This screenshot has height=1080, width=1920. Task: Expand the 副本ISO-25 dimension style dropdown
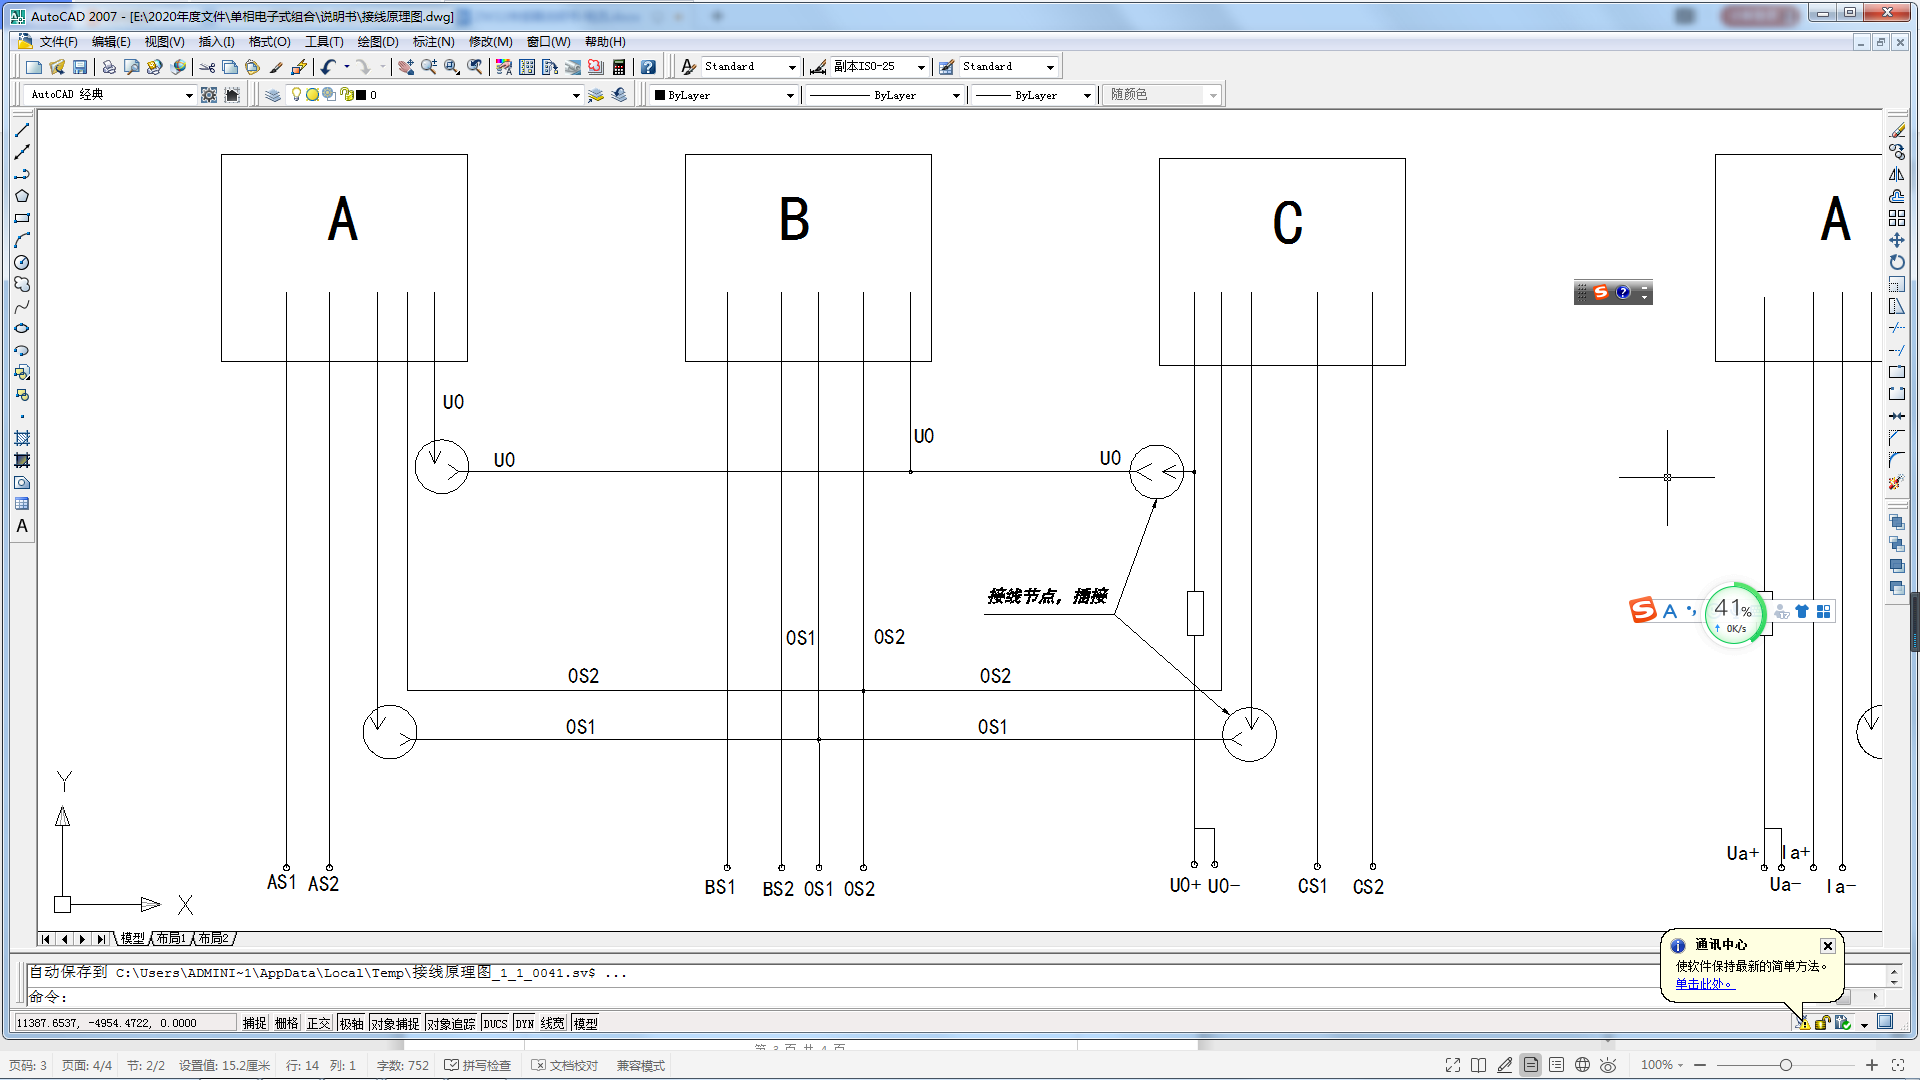(x=921, y=67)
